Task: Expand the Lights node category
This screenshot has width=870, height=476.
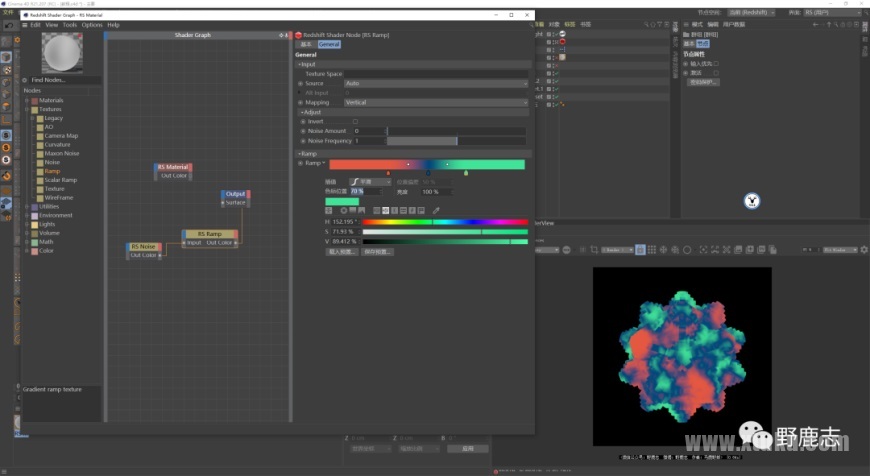Action: coord(27,224)
